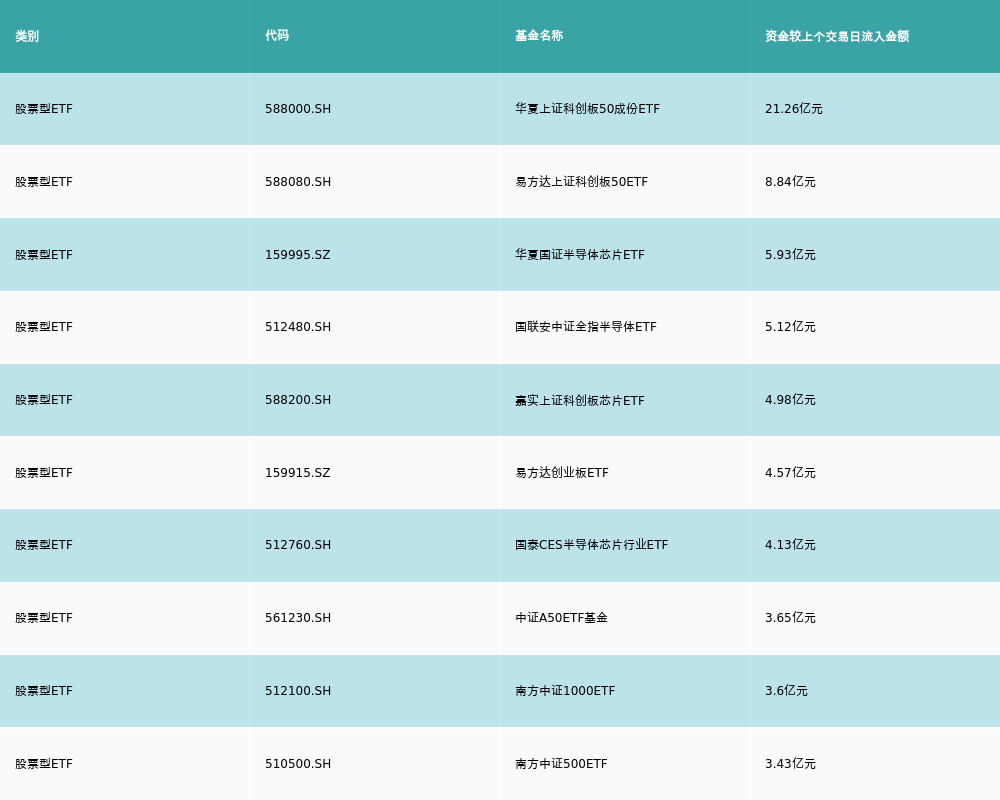Select fund code 588000.SH
Viewport: 1000px width, 800px height.
click(x=298, y=109)
